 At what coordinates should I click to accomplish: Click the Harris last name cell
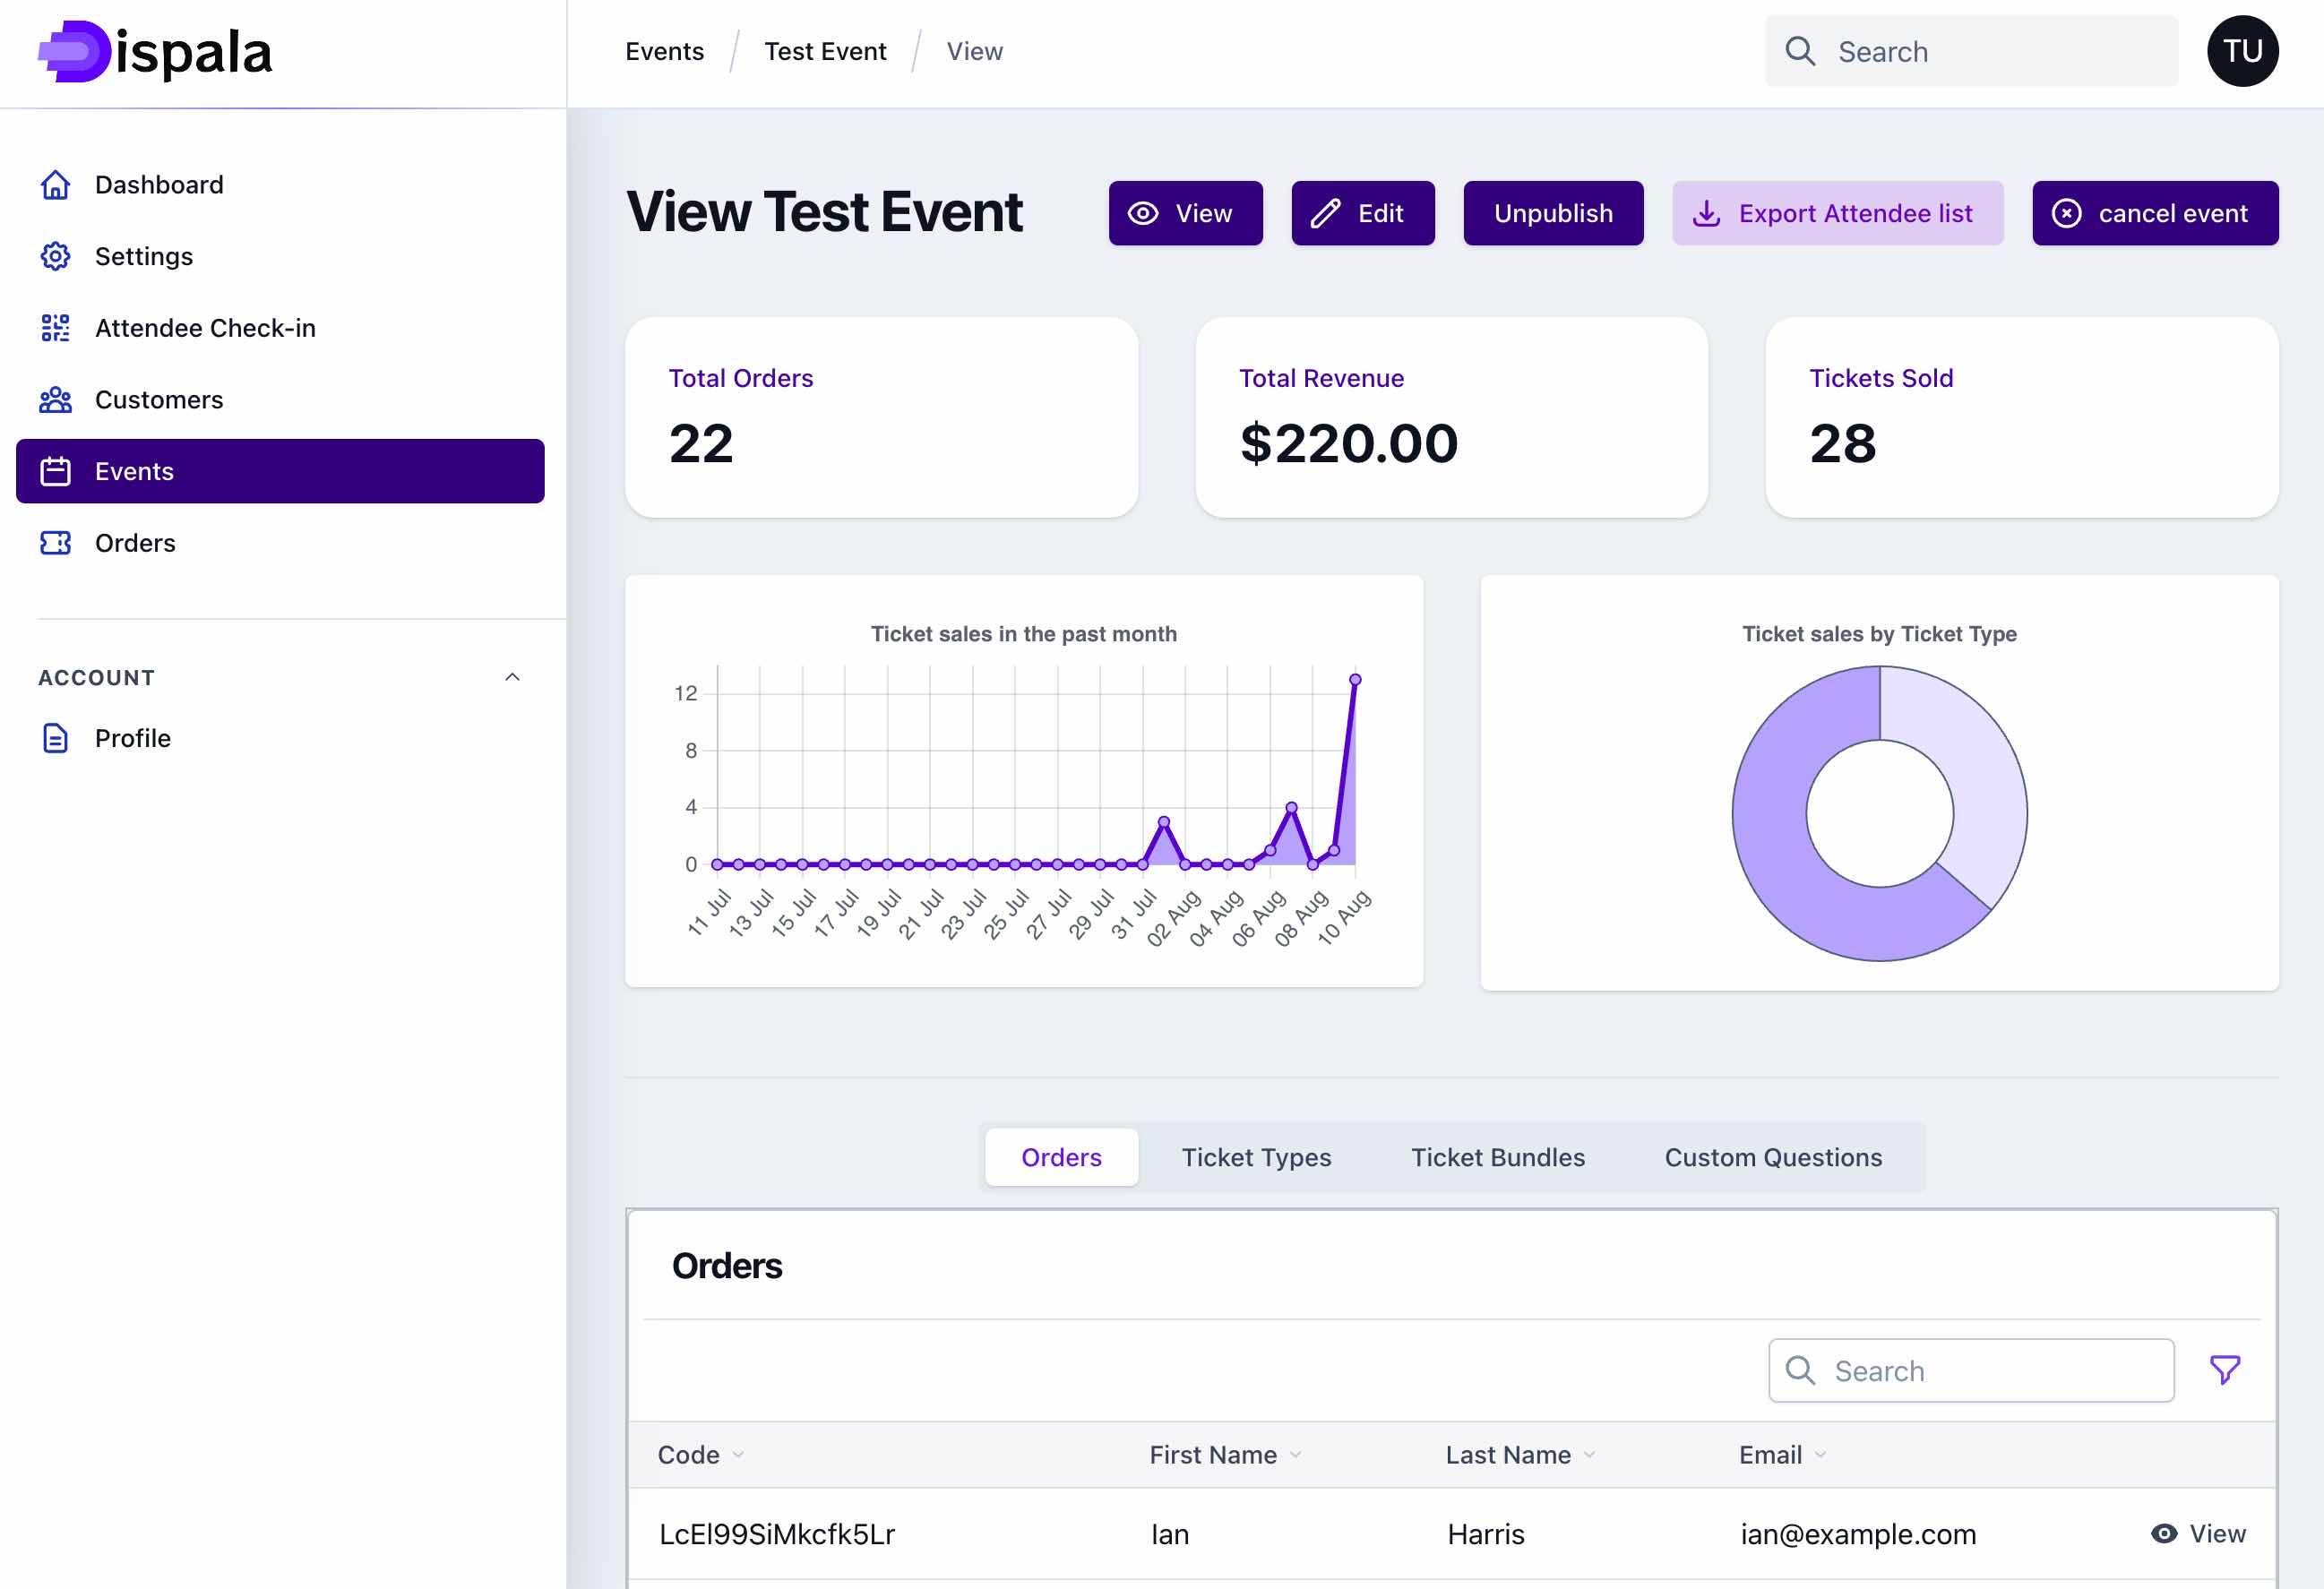pos(1485,1534)
